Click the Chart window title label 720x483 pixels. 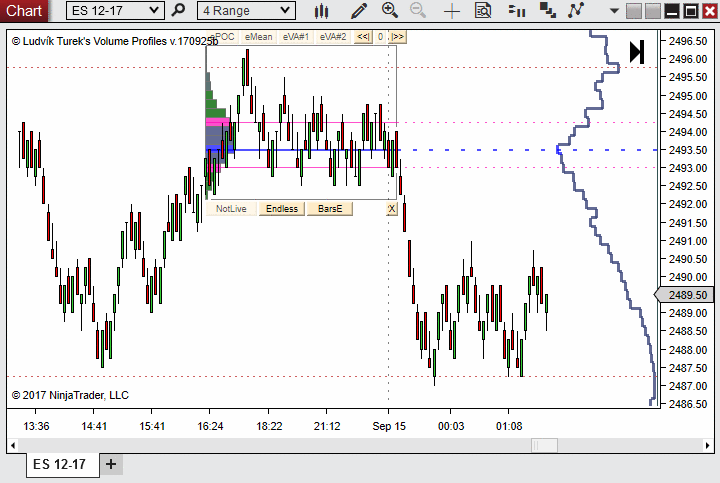tap(24, 10)
